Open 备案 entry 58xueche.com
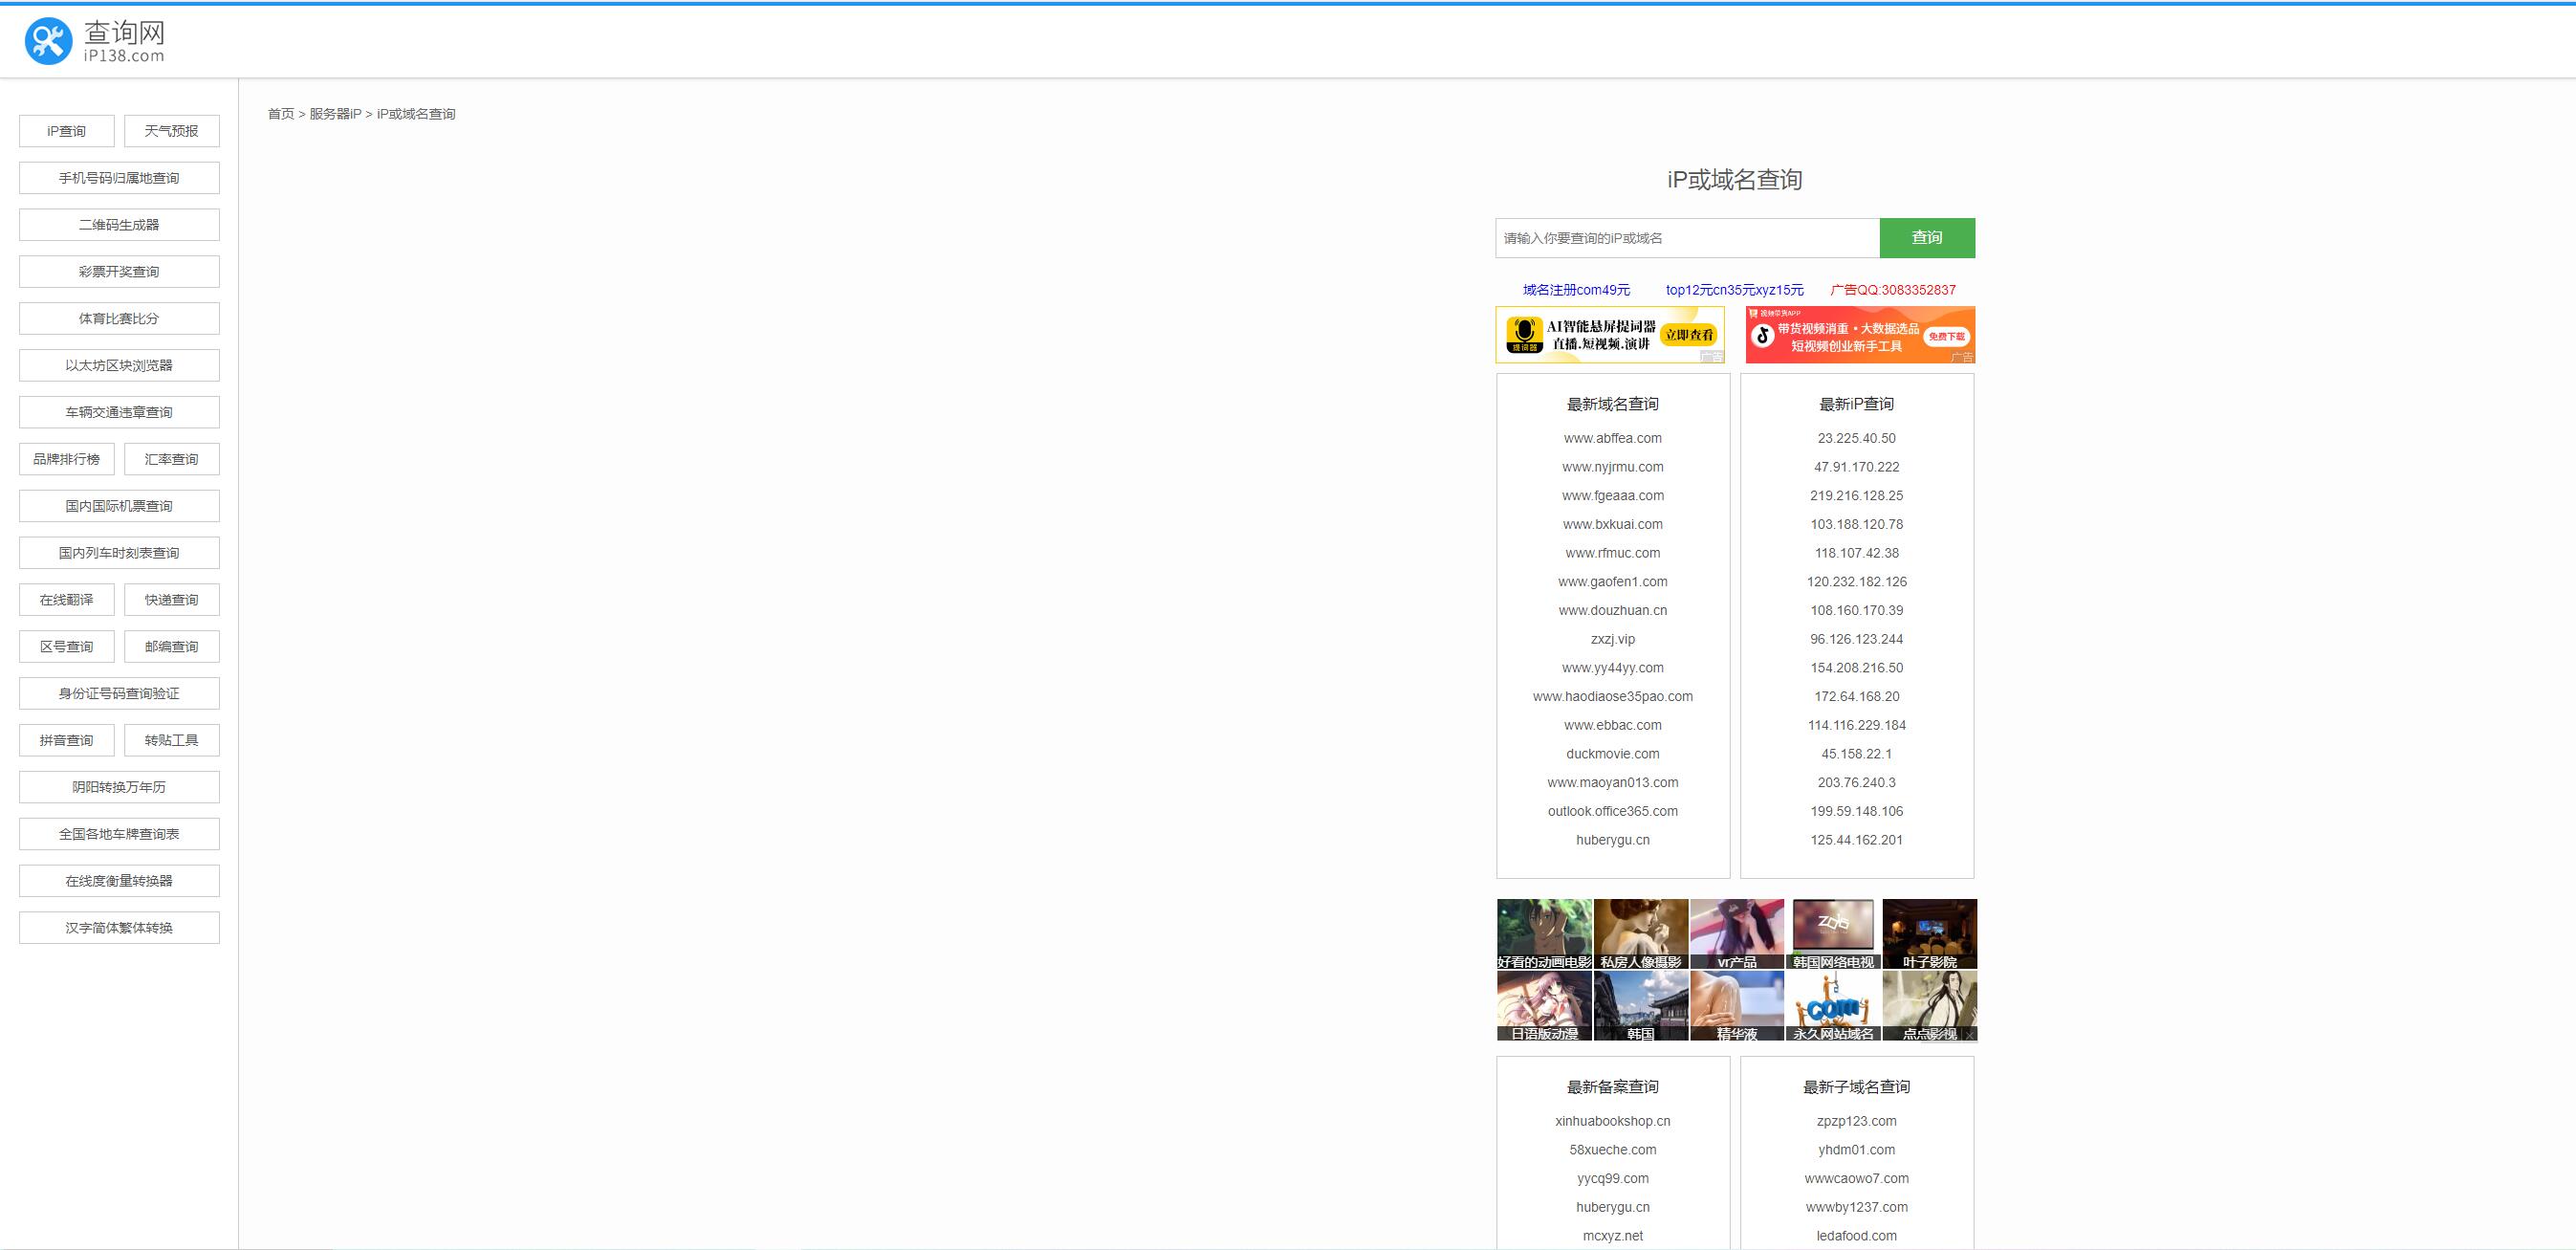 pos(1613,1150)
